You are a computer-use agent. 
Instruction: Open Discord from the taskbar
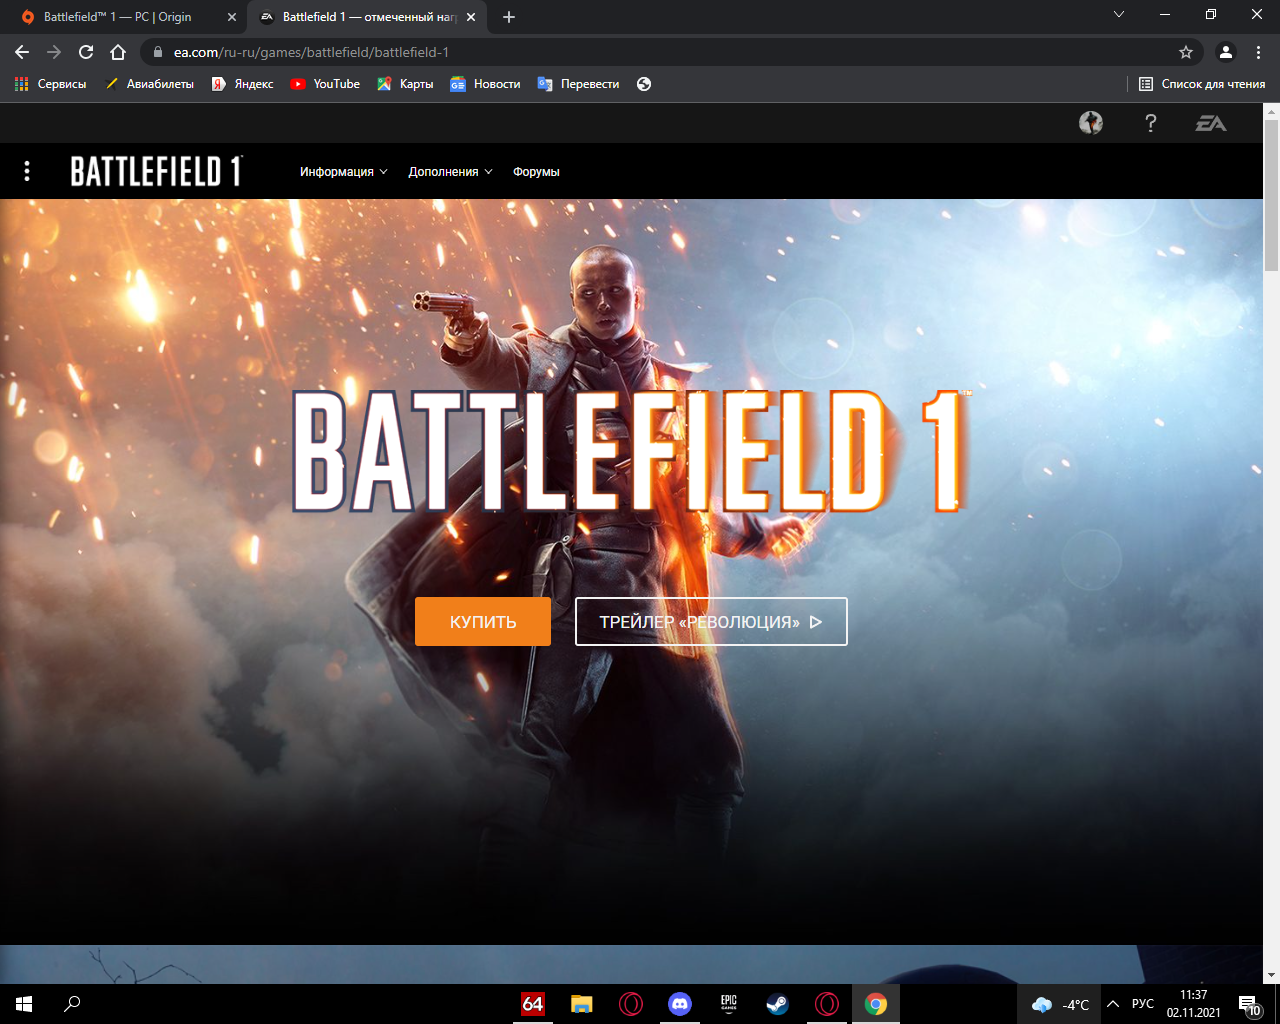click(680, 1004)
